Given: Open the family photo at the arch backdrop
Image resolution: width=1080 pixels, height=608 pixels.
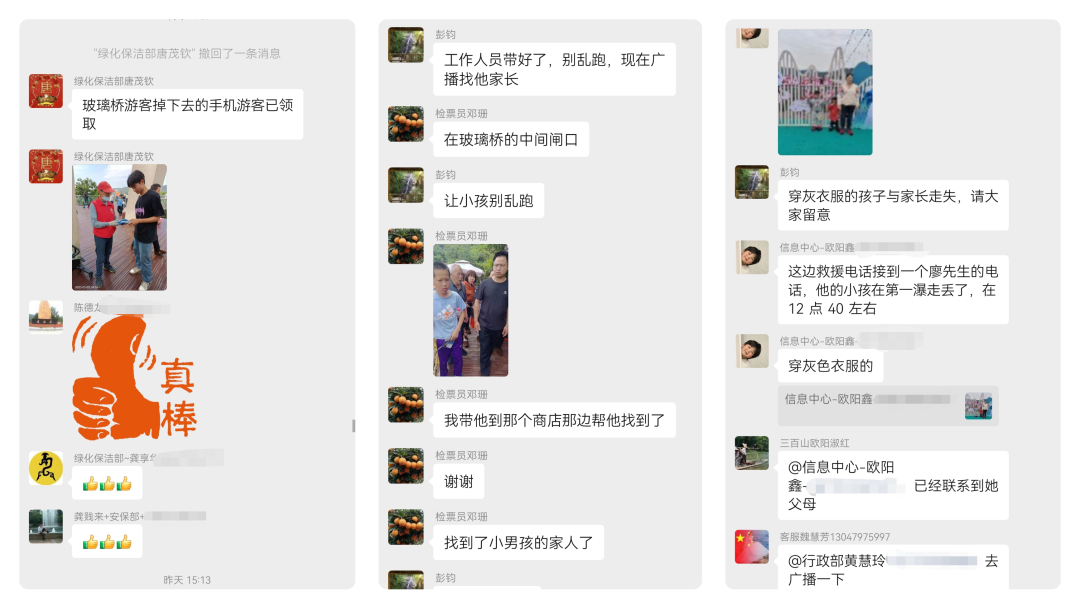Looking at the screenshot, I should (x=825, y=92).
